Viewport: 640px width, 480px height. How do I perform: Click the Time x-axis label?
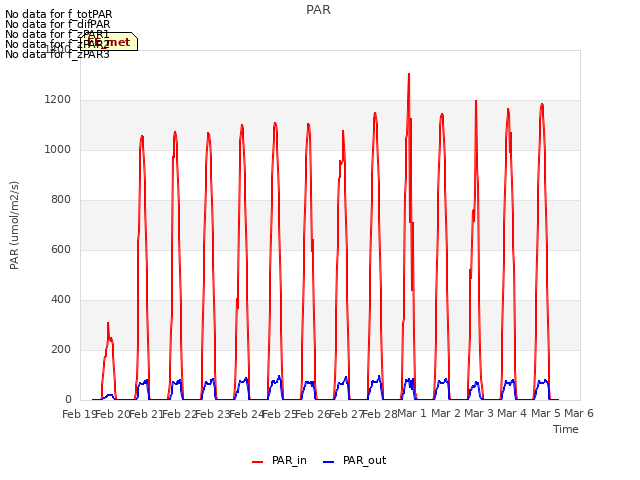click(566, 429)
